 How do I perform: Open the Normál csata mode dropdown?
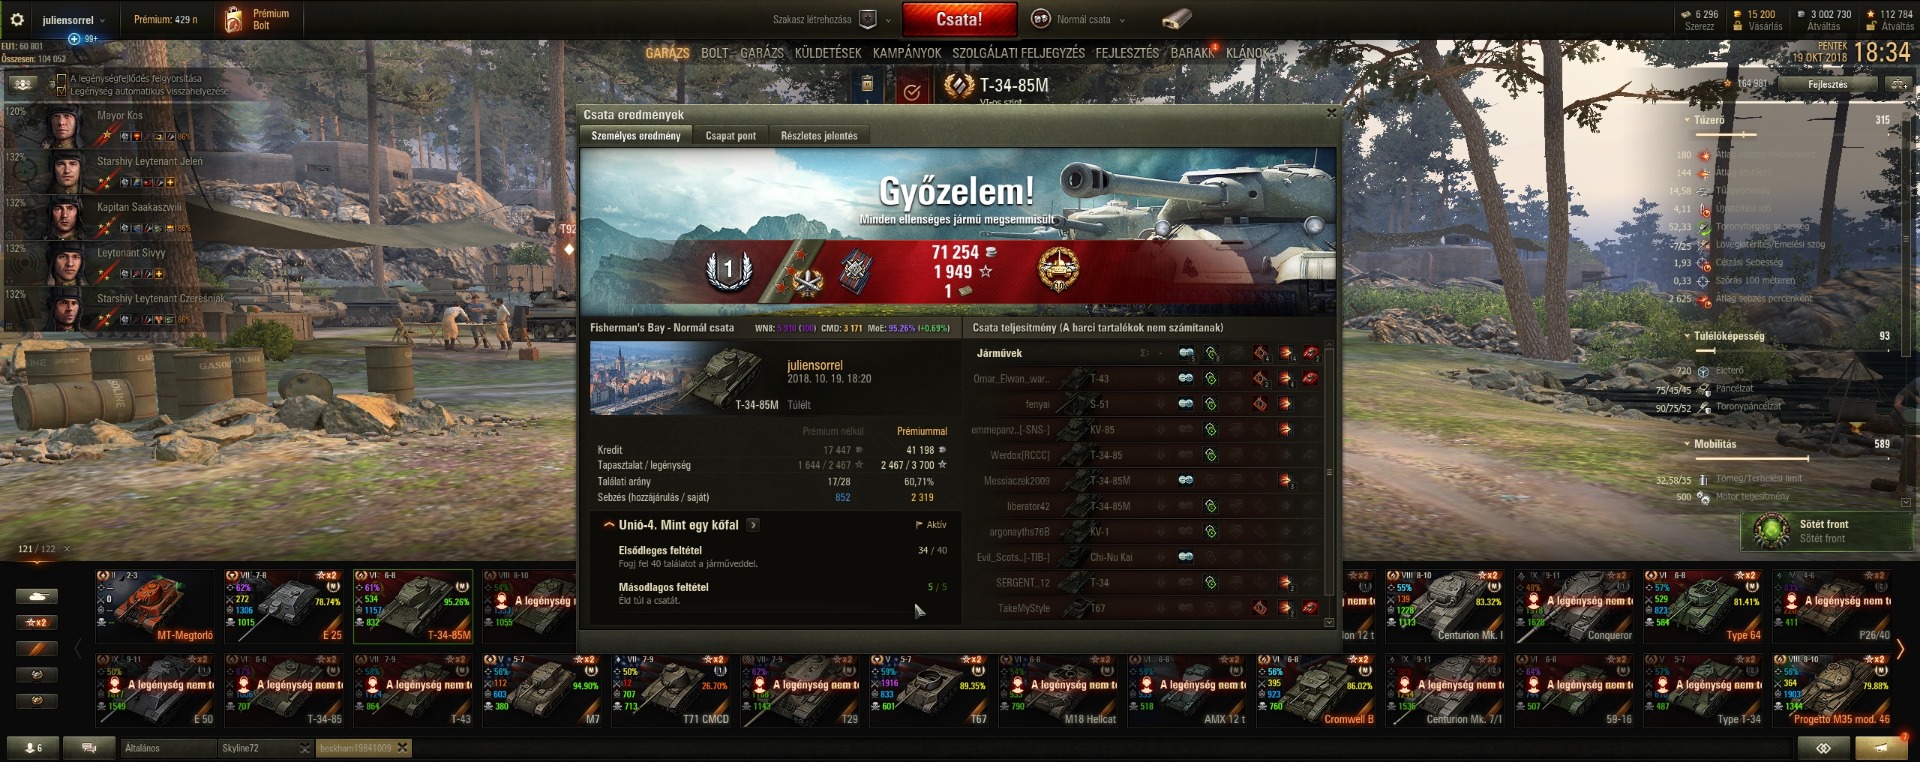(1084, 19)
